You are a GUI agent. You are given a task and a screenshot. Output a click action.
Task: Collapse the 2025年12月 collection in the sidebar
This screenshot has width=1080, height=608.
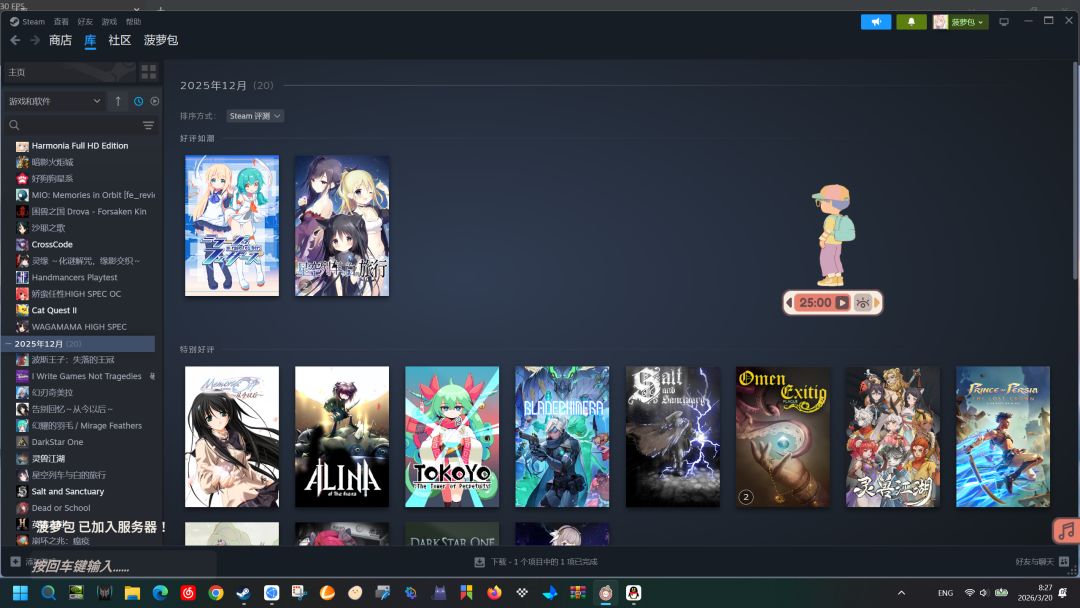pyautogui.click(x=8, y=344)
